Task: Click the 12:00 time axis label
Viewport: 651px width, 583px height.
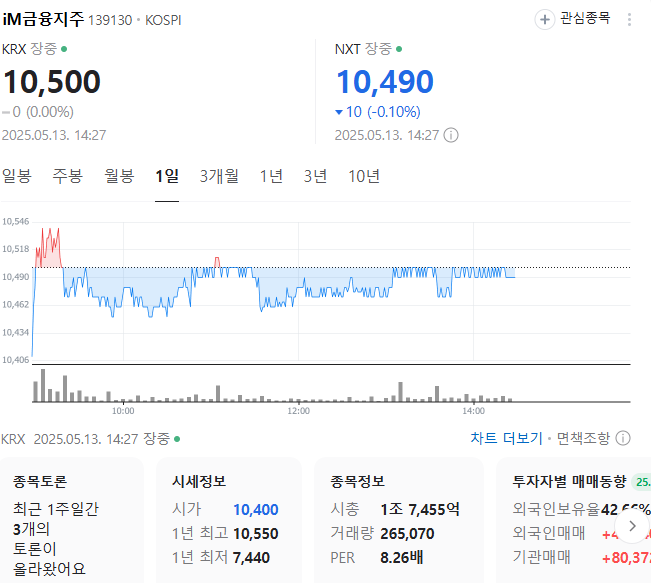Action: pos(298,411)
